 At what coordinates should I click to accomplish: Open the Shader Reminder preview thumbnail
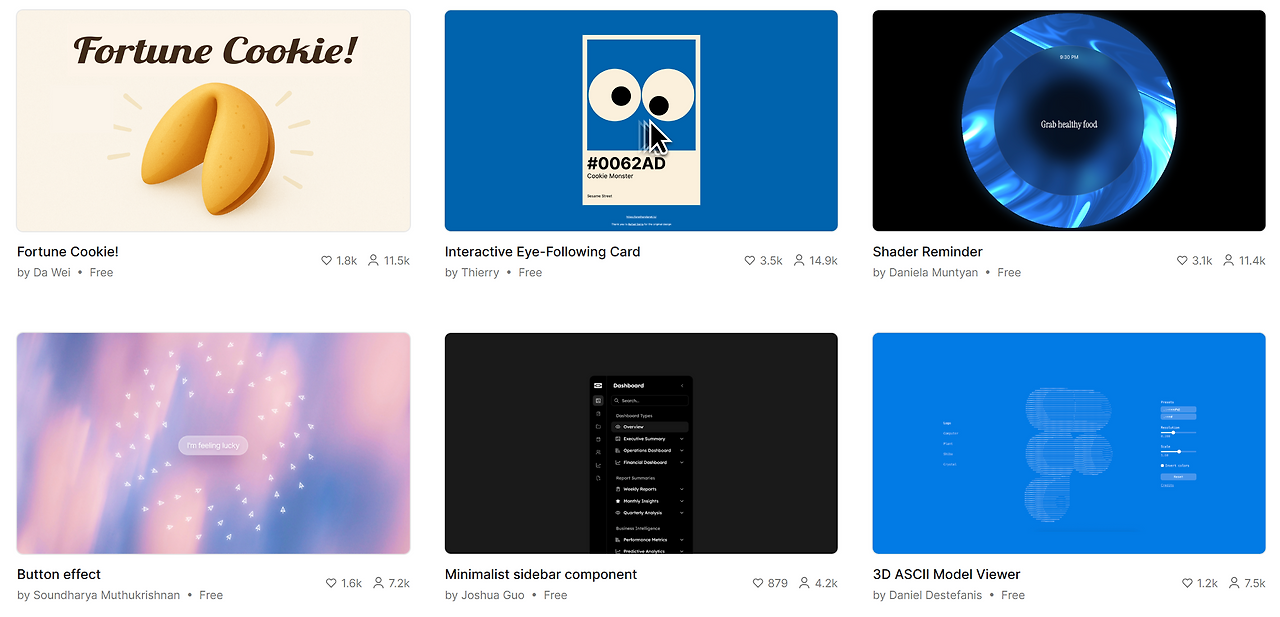[x=1069, y=121]
